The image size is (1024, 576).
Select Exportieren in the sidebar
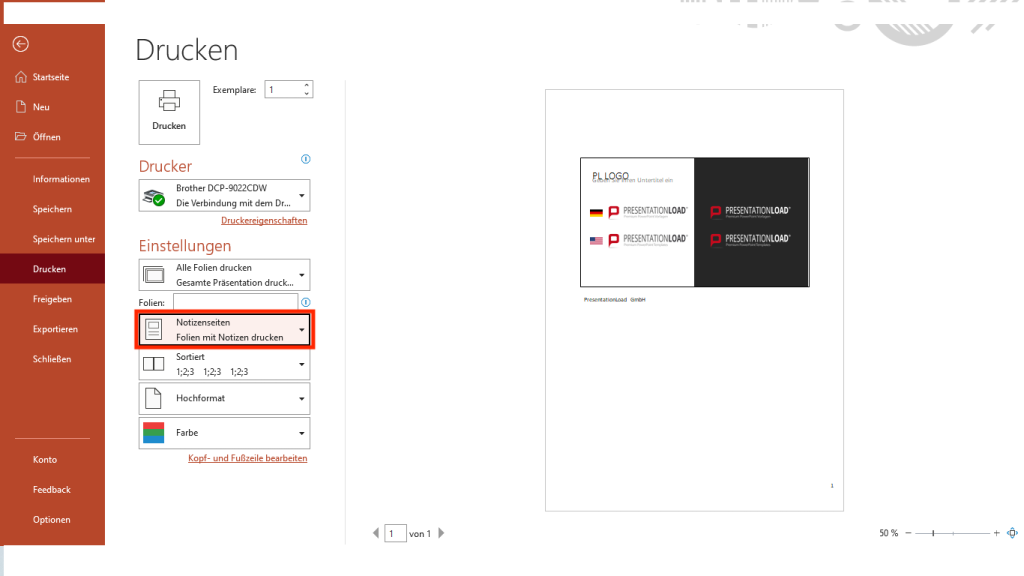52,328
